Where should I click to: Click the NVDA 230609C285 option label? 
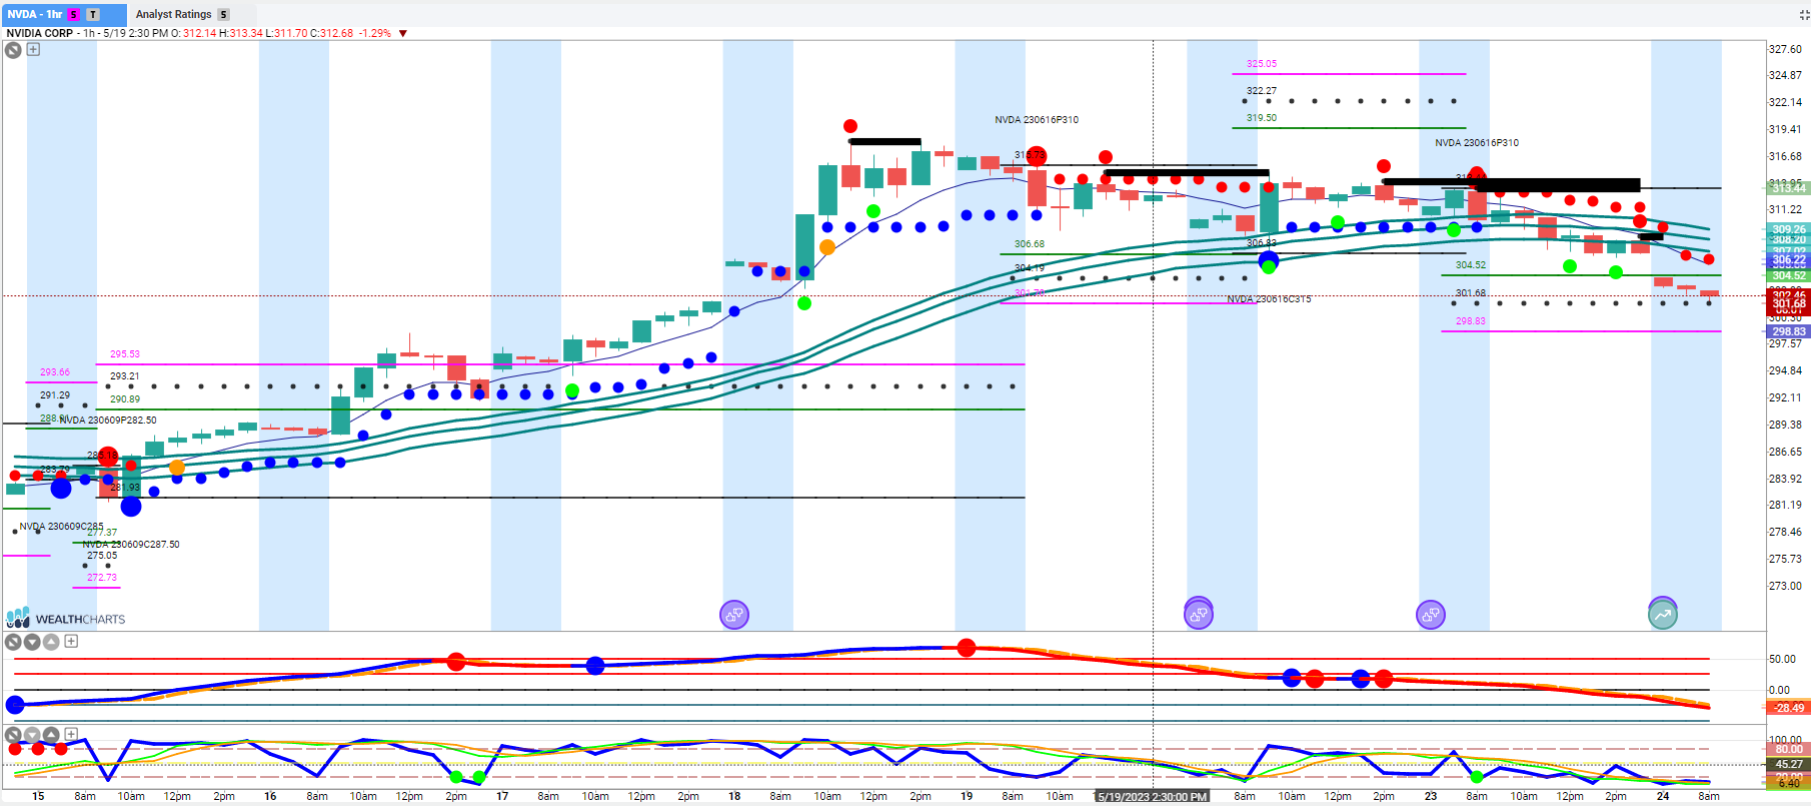[61, 526]
